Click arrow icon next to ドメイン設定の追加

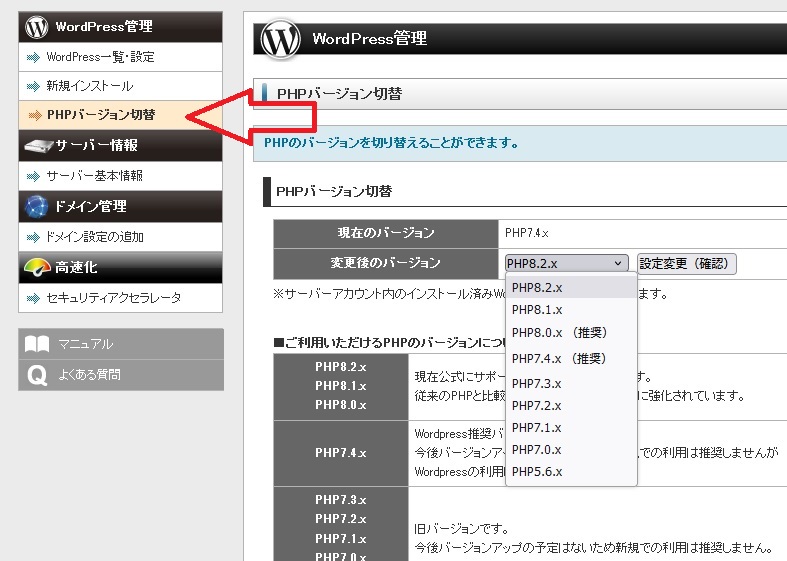[33, 237]
